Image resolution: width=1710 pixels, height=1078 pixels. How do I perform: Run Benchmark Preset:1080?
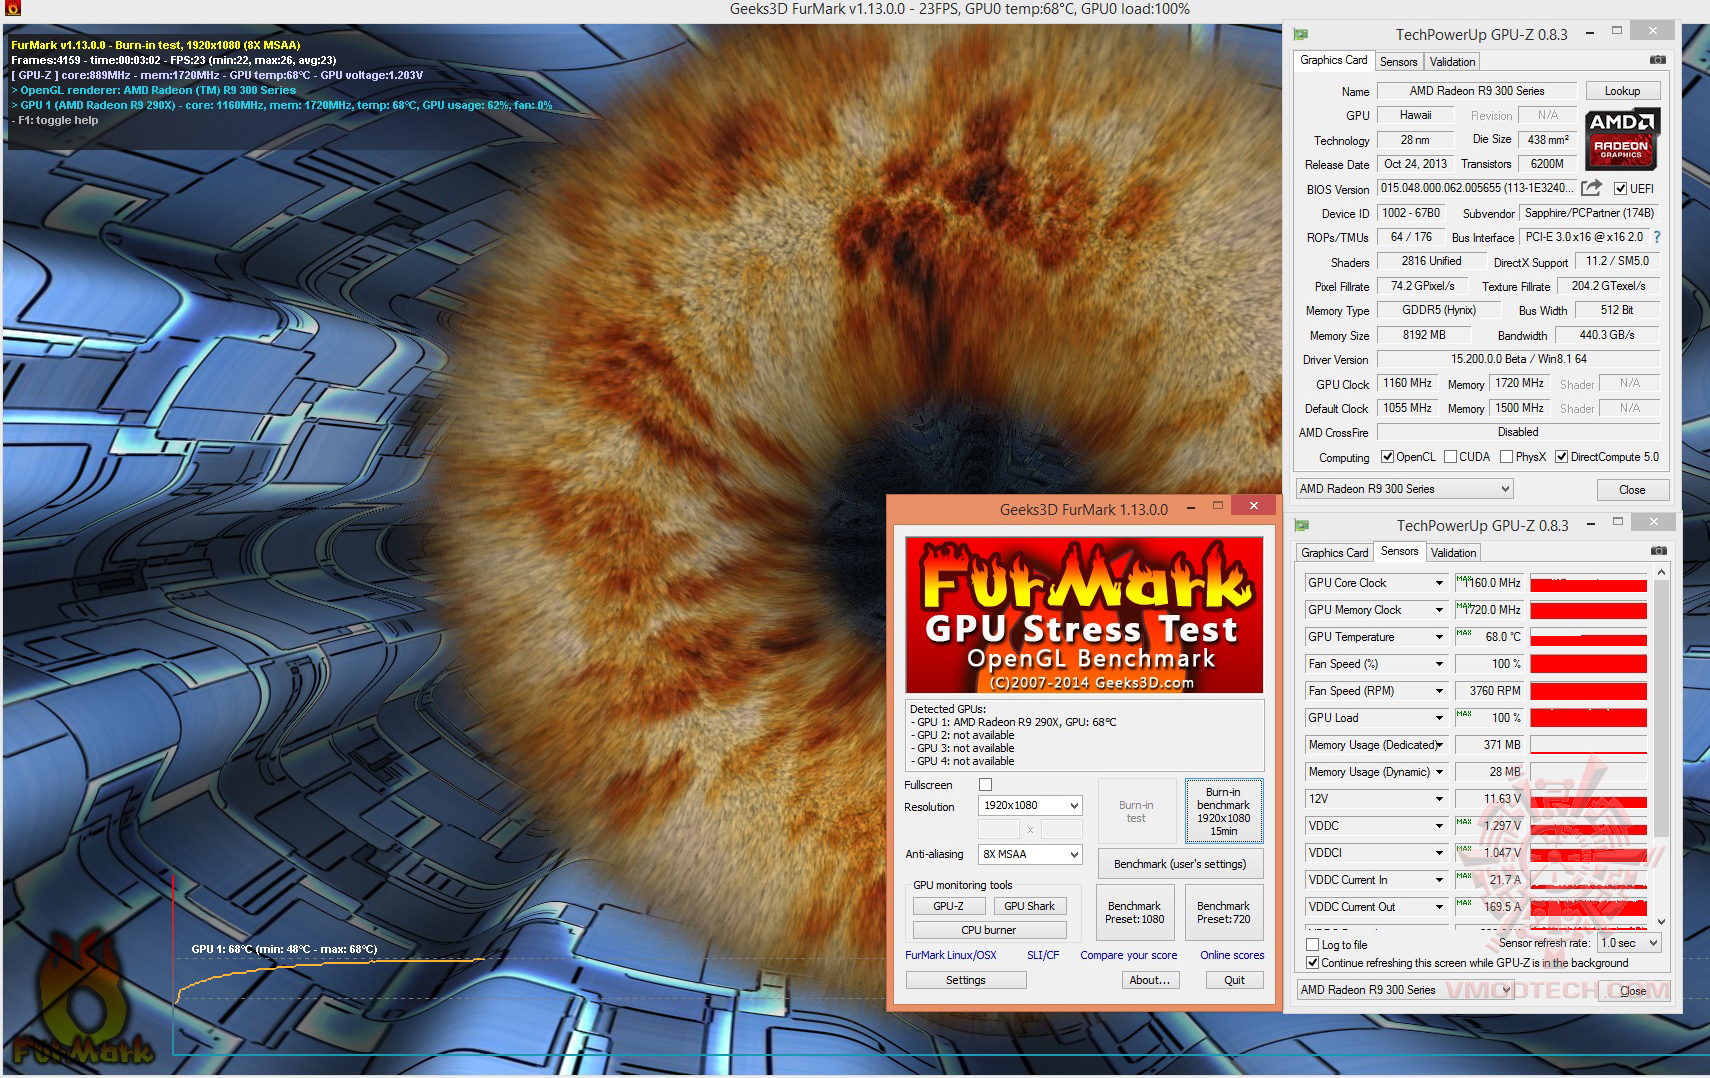tap(1135, 912)
